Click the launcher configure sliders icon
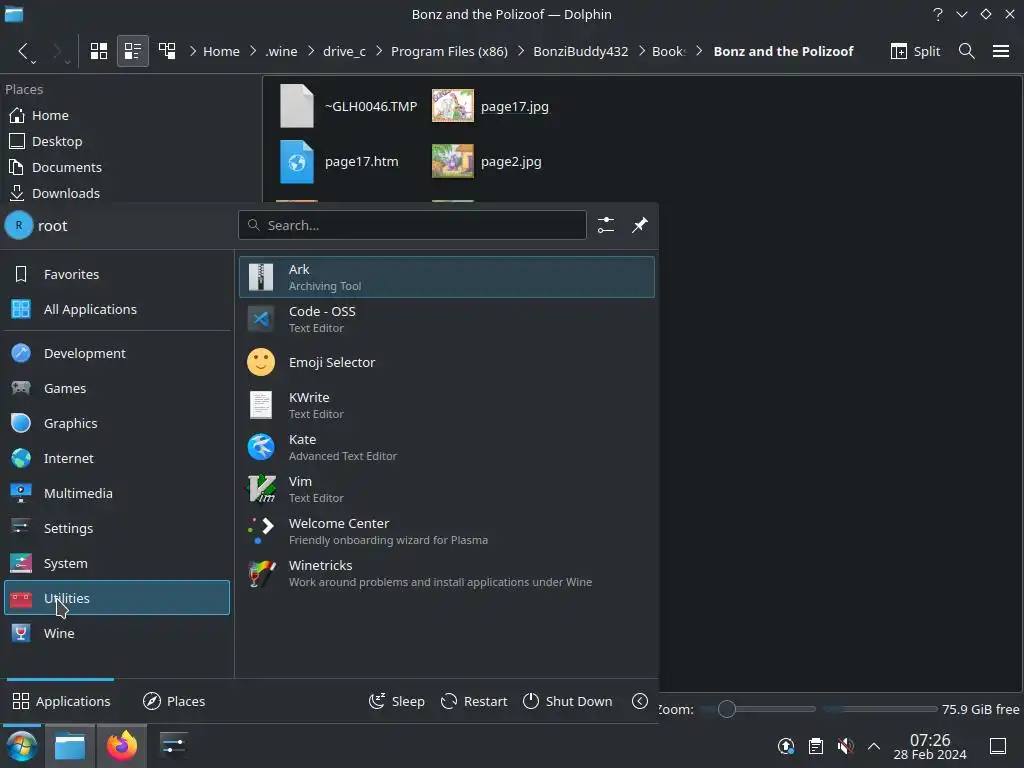This screenshot has height=768, width=1024. 605,225
